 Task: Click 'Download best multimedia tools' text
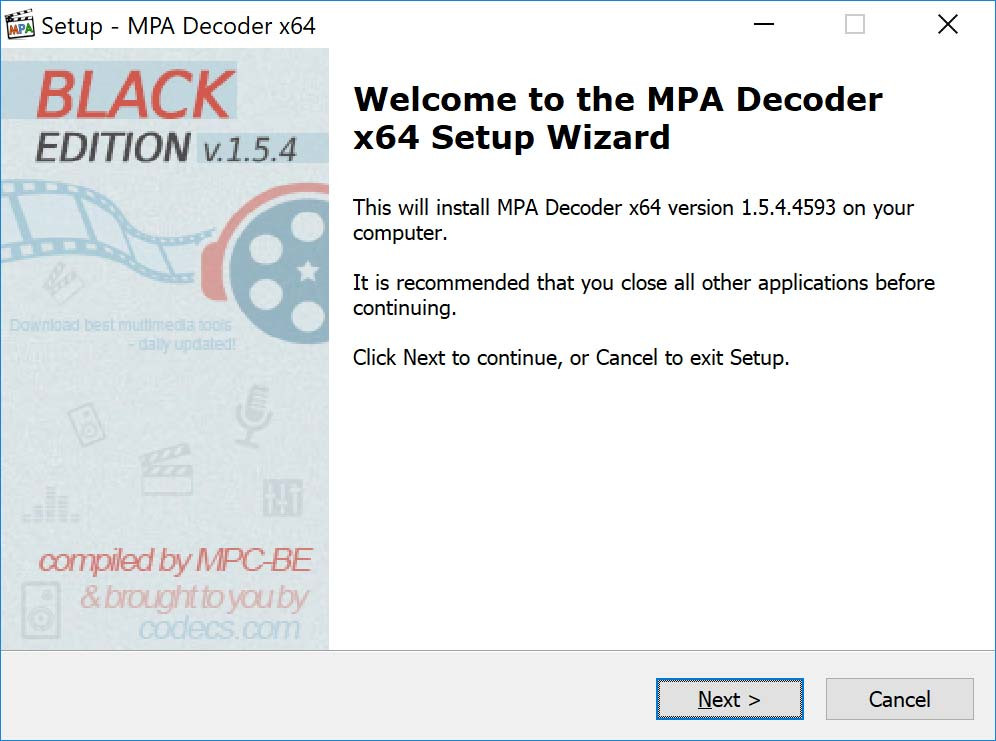(121, 325)
